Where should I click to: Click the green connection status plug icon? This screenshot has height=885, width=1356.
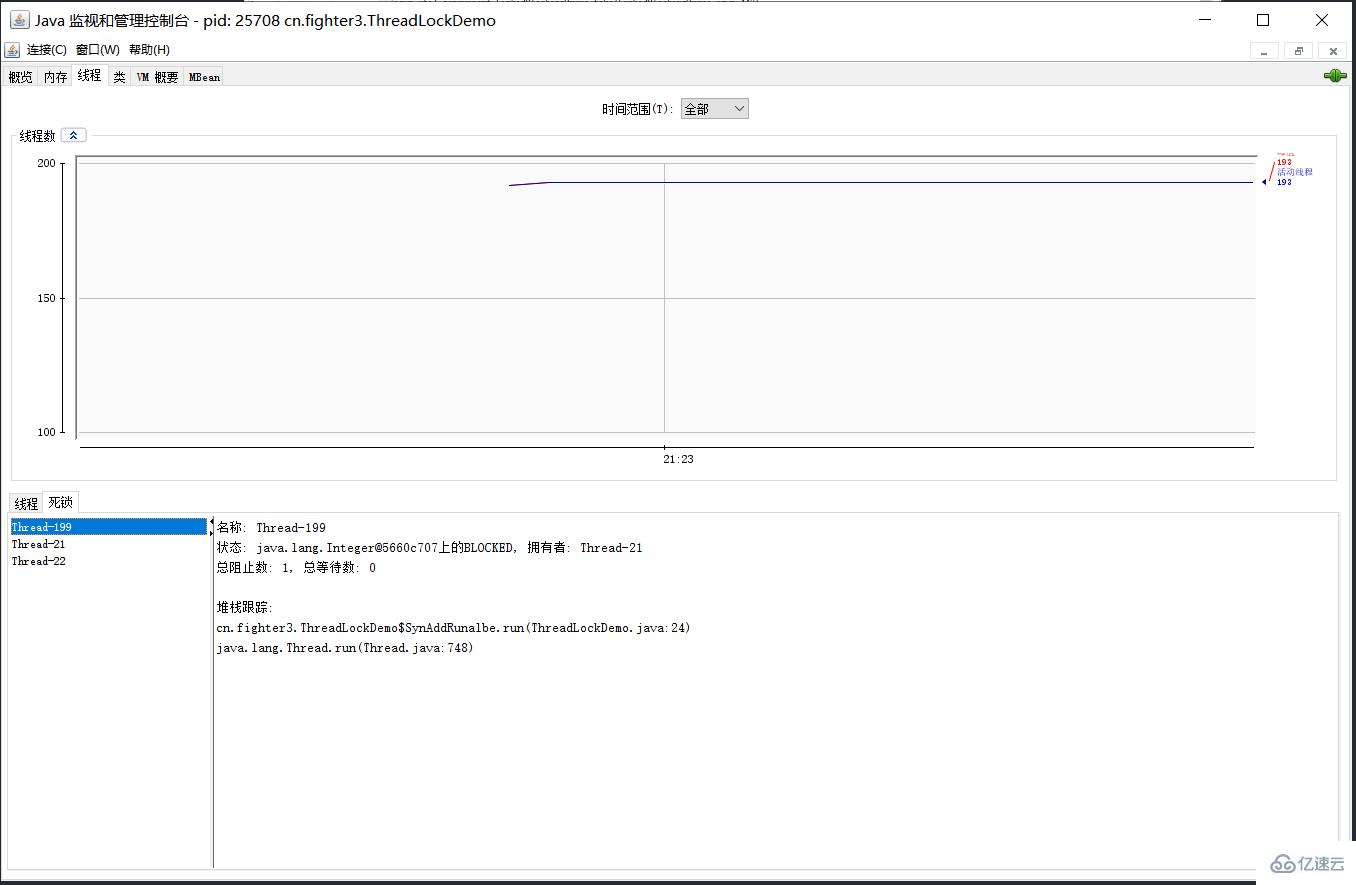1335,76
